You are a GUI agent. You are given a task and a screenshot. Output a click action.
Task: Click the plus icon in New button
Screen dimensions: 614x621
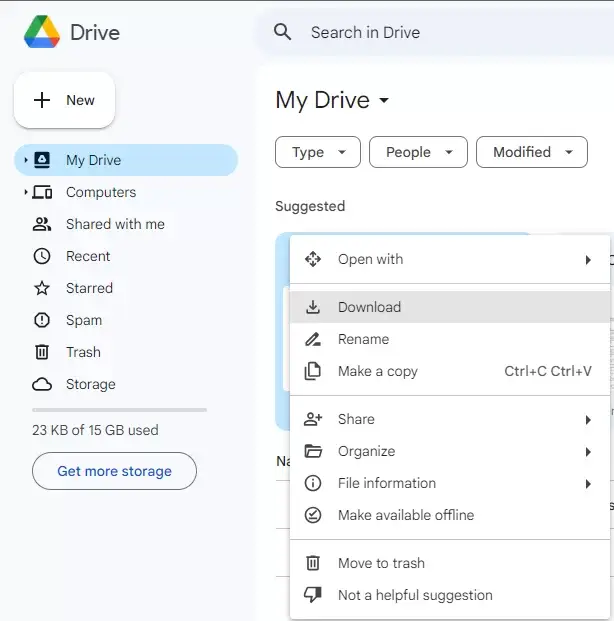(42, 100)
